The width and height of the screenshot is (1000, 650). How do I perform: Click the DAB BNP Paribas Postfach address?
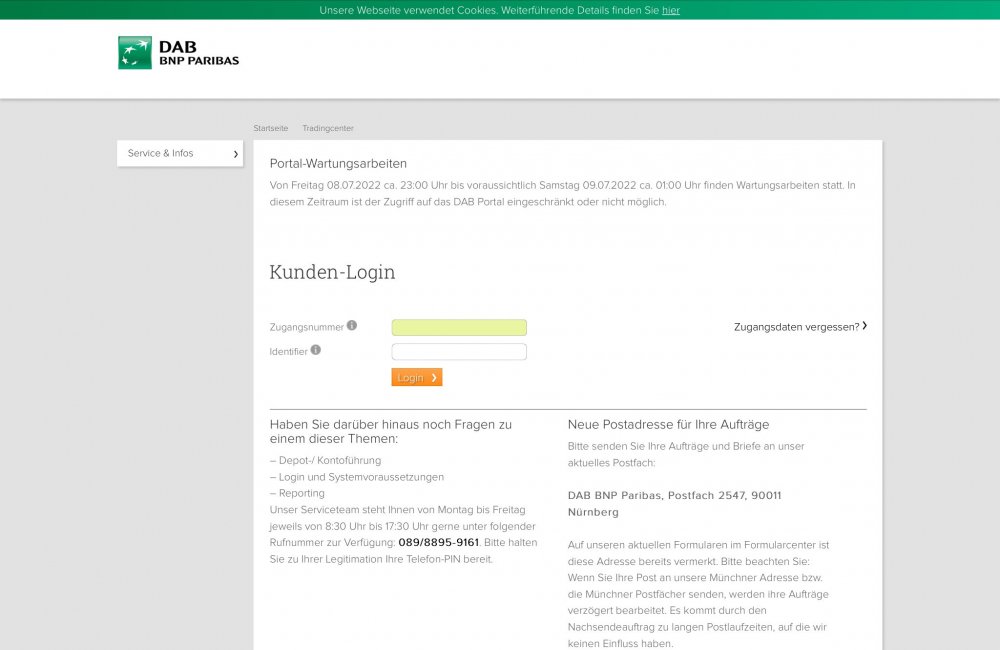pyautogui.click(x=675, y=504)
